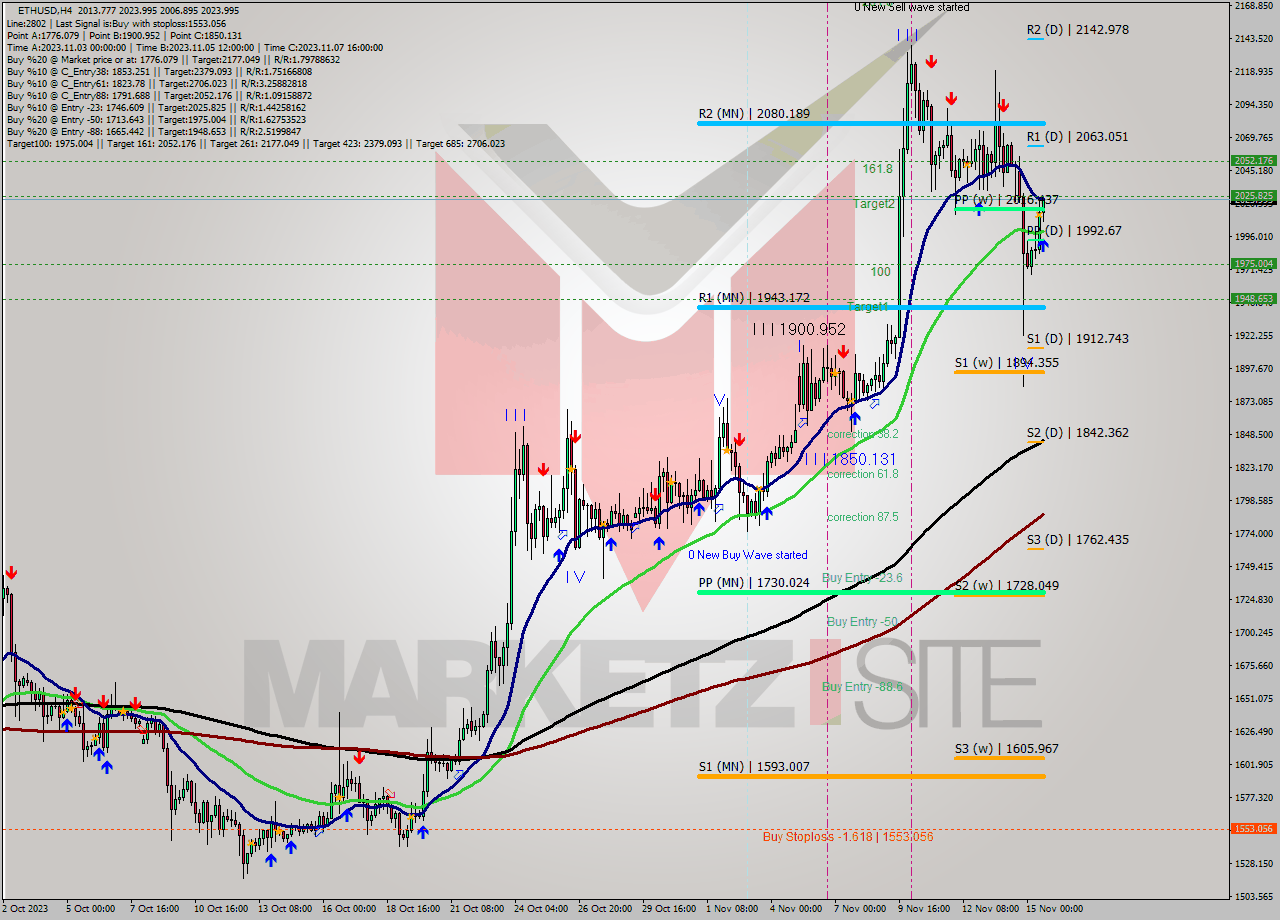Select the Time A:2023.11.03 info line
Image resolution: width=1280 pixels, height=920 pixels.
point(194,47)
